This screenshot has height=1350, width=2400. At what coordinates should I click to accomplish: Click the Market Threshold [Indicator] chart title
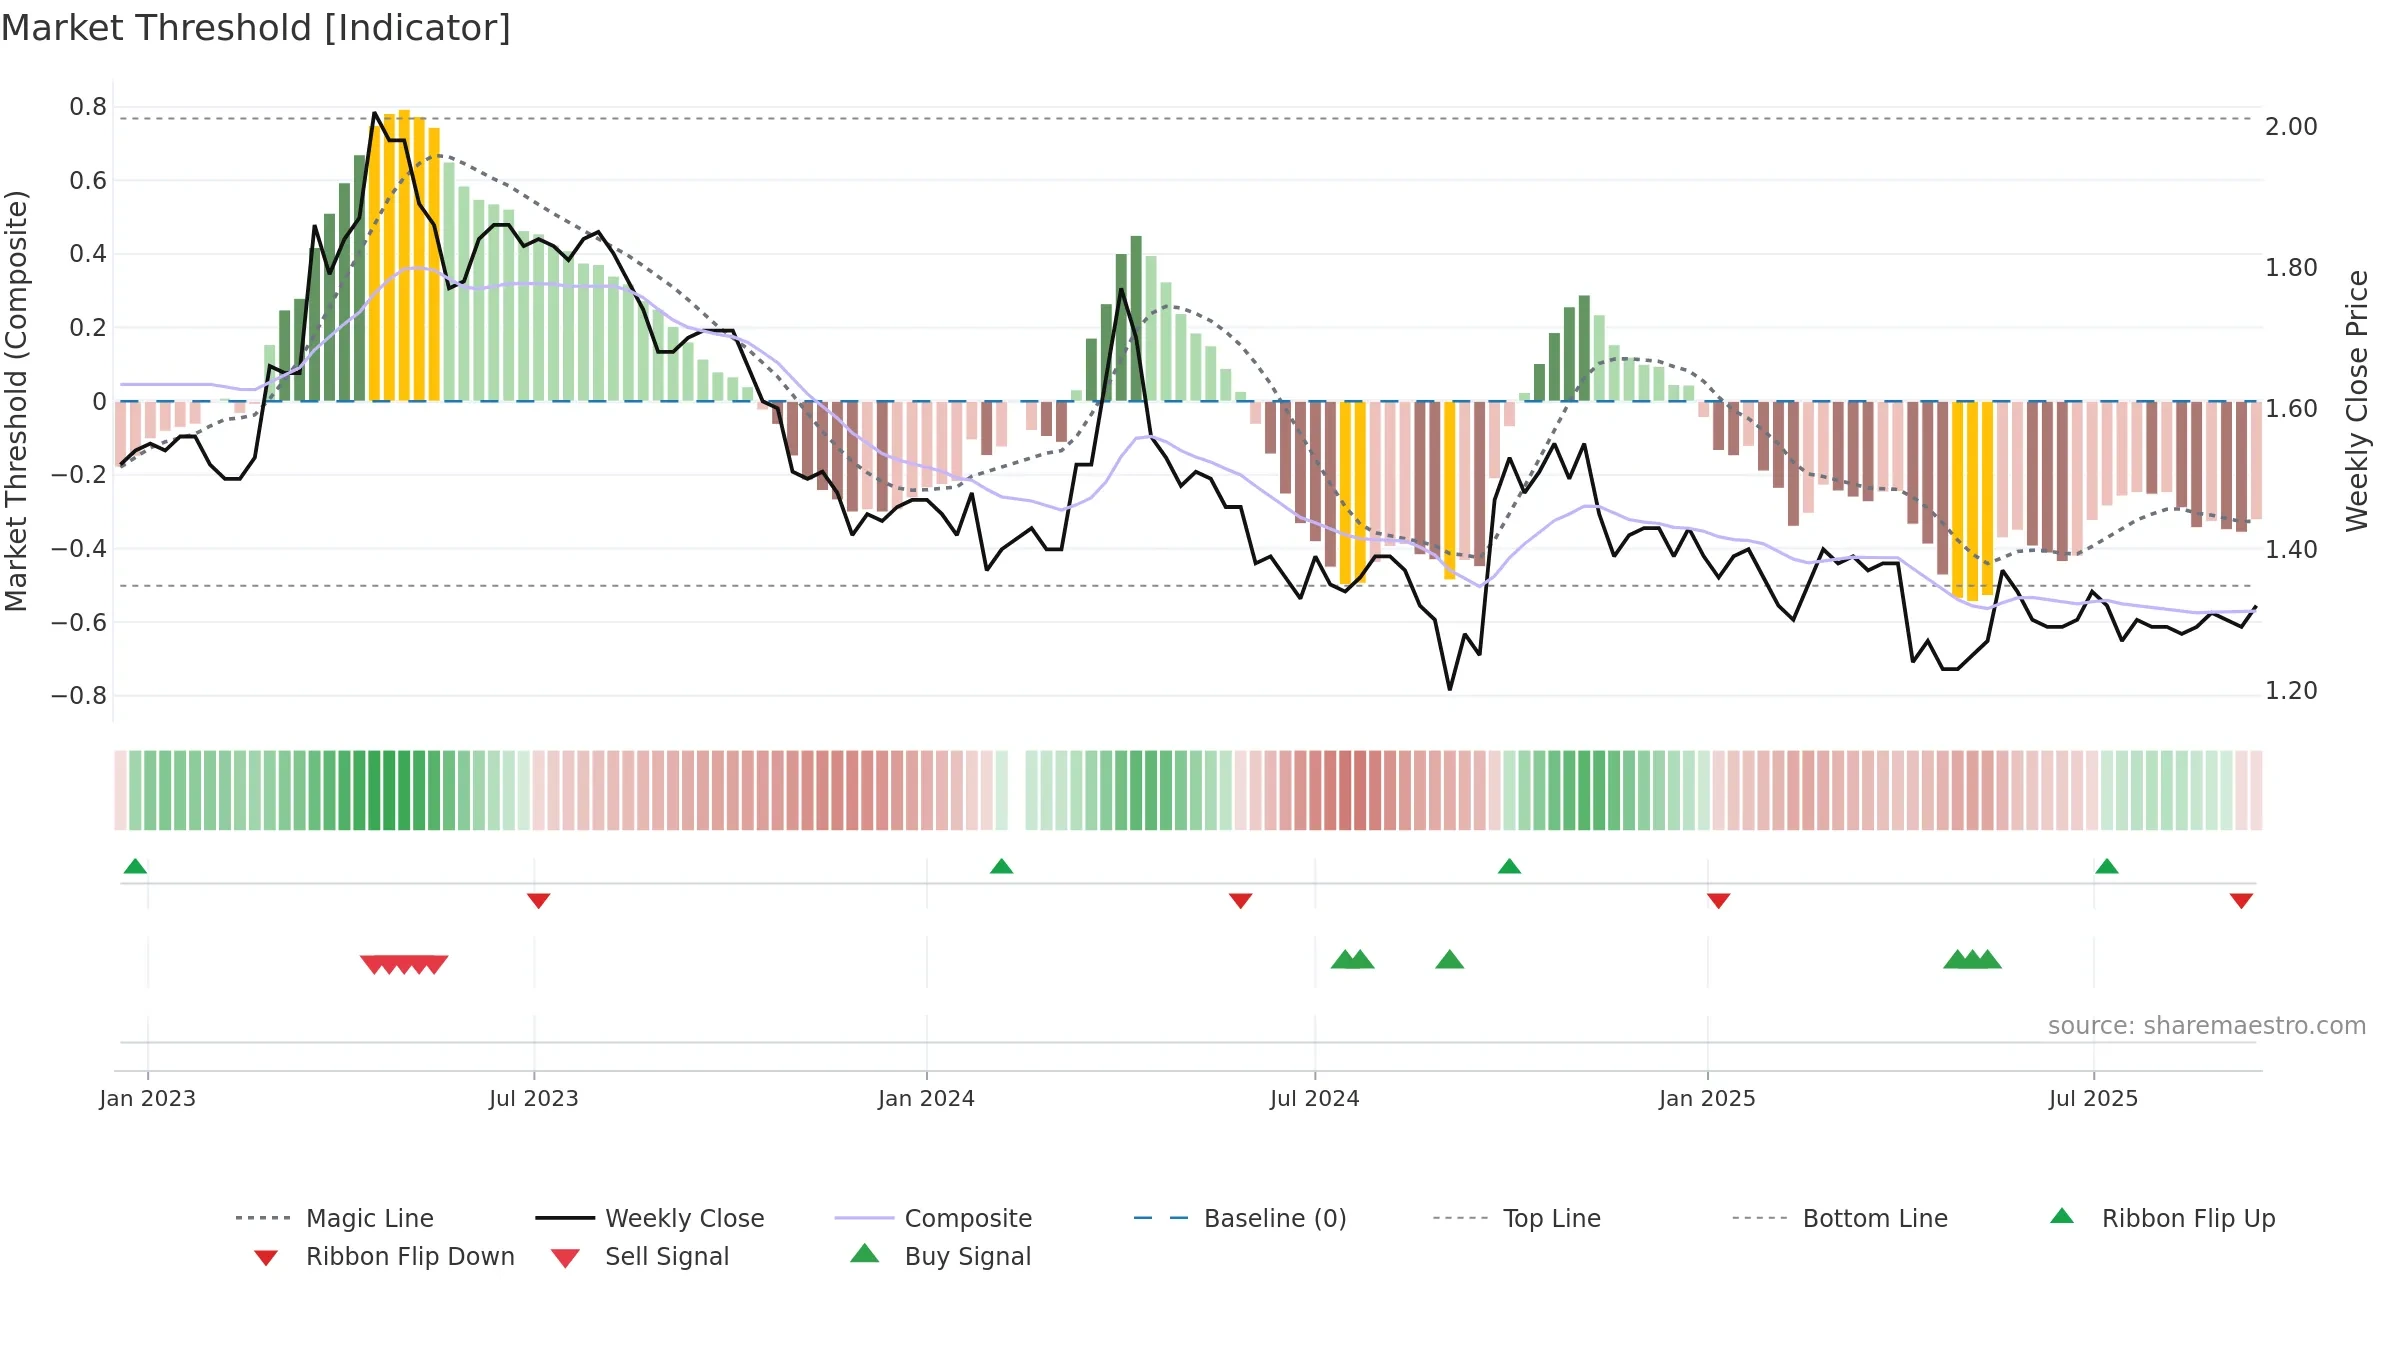coord(256,28)
